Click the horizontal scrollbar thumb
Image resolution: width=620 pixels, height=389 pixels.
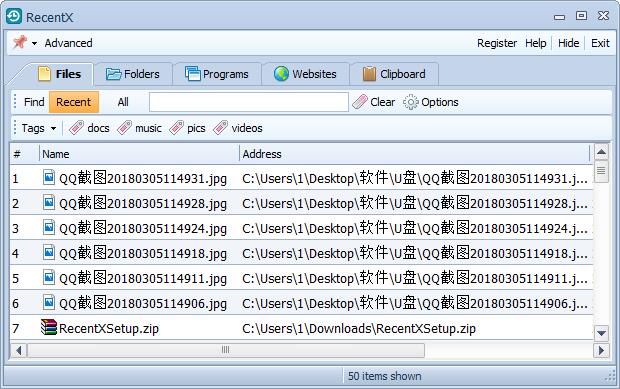[226, 350]
